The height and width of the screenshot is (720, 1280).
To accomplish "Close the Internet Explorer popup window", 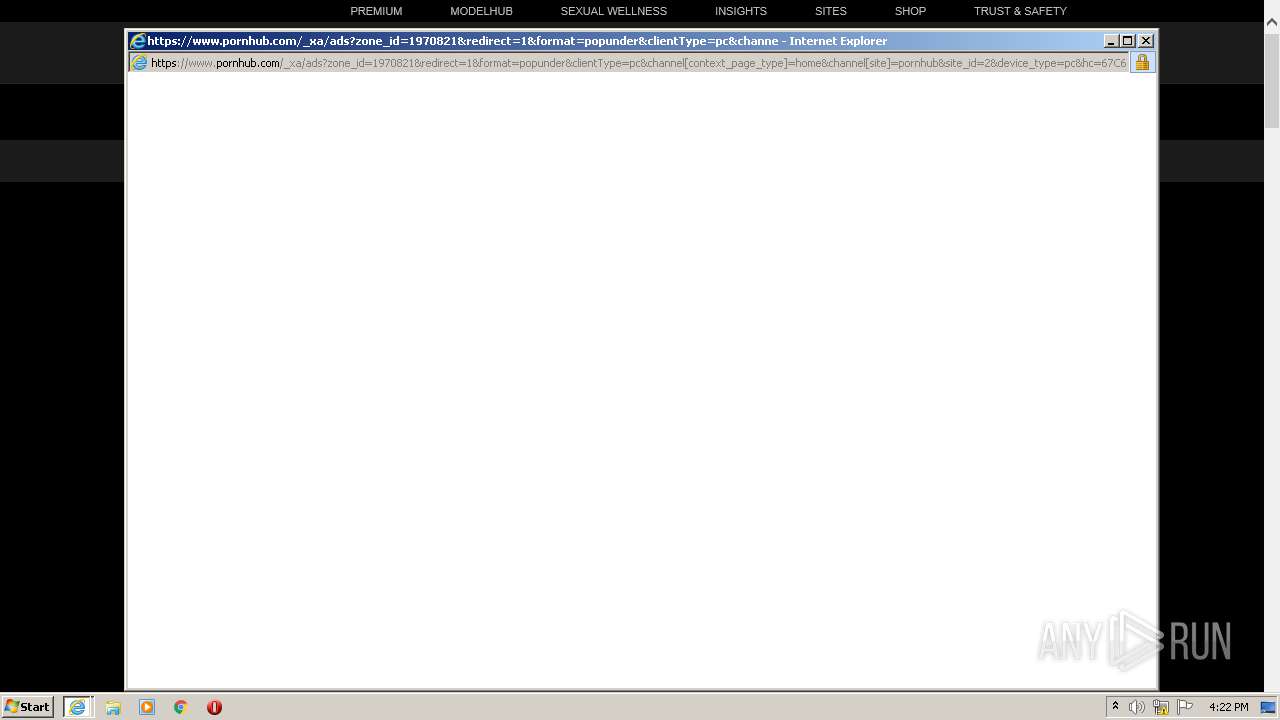I will click(x=1146, y=41).
